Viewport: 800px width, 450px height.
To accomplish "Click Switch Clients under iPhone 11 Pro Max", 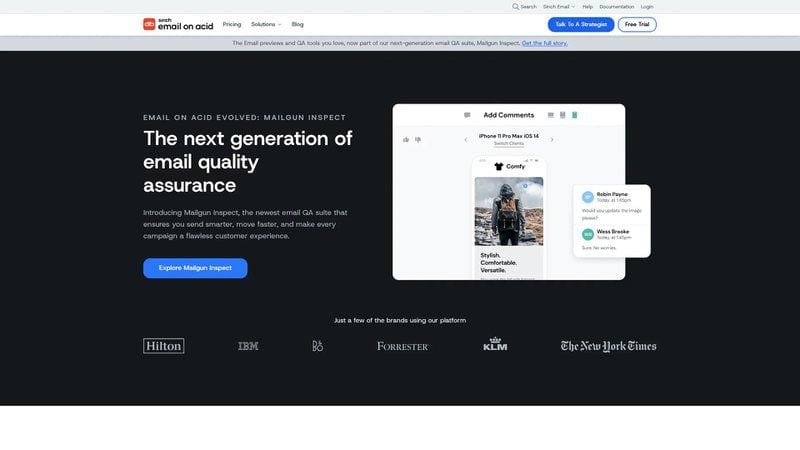I will (x=509, y=143).
